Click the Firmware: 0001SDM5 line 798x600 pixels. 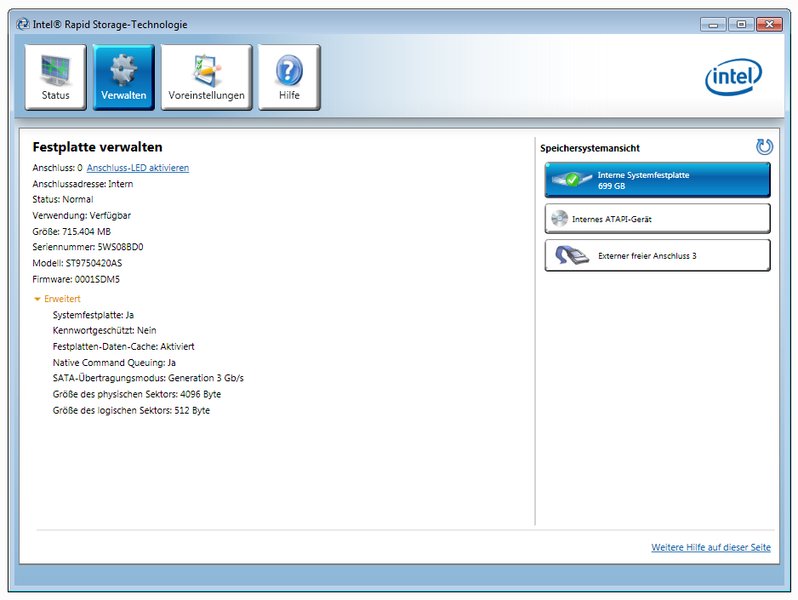coord(76,279)
